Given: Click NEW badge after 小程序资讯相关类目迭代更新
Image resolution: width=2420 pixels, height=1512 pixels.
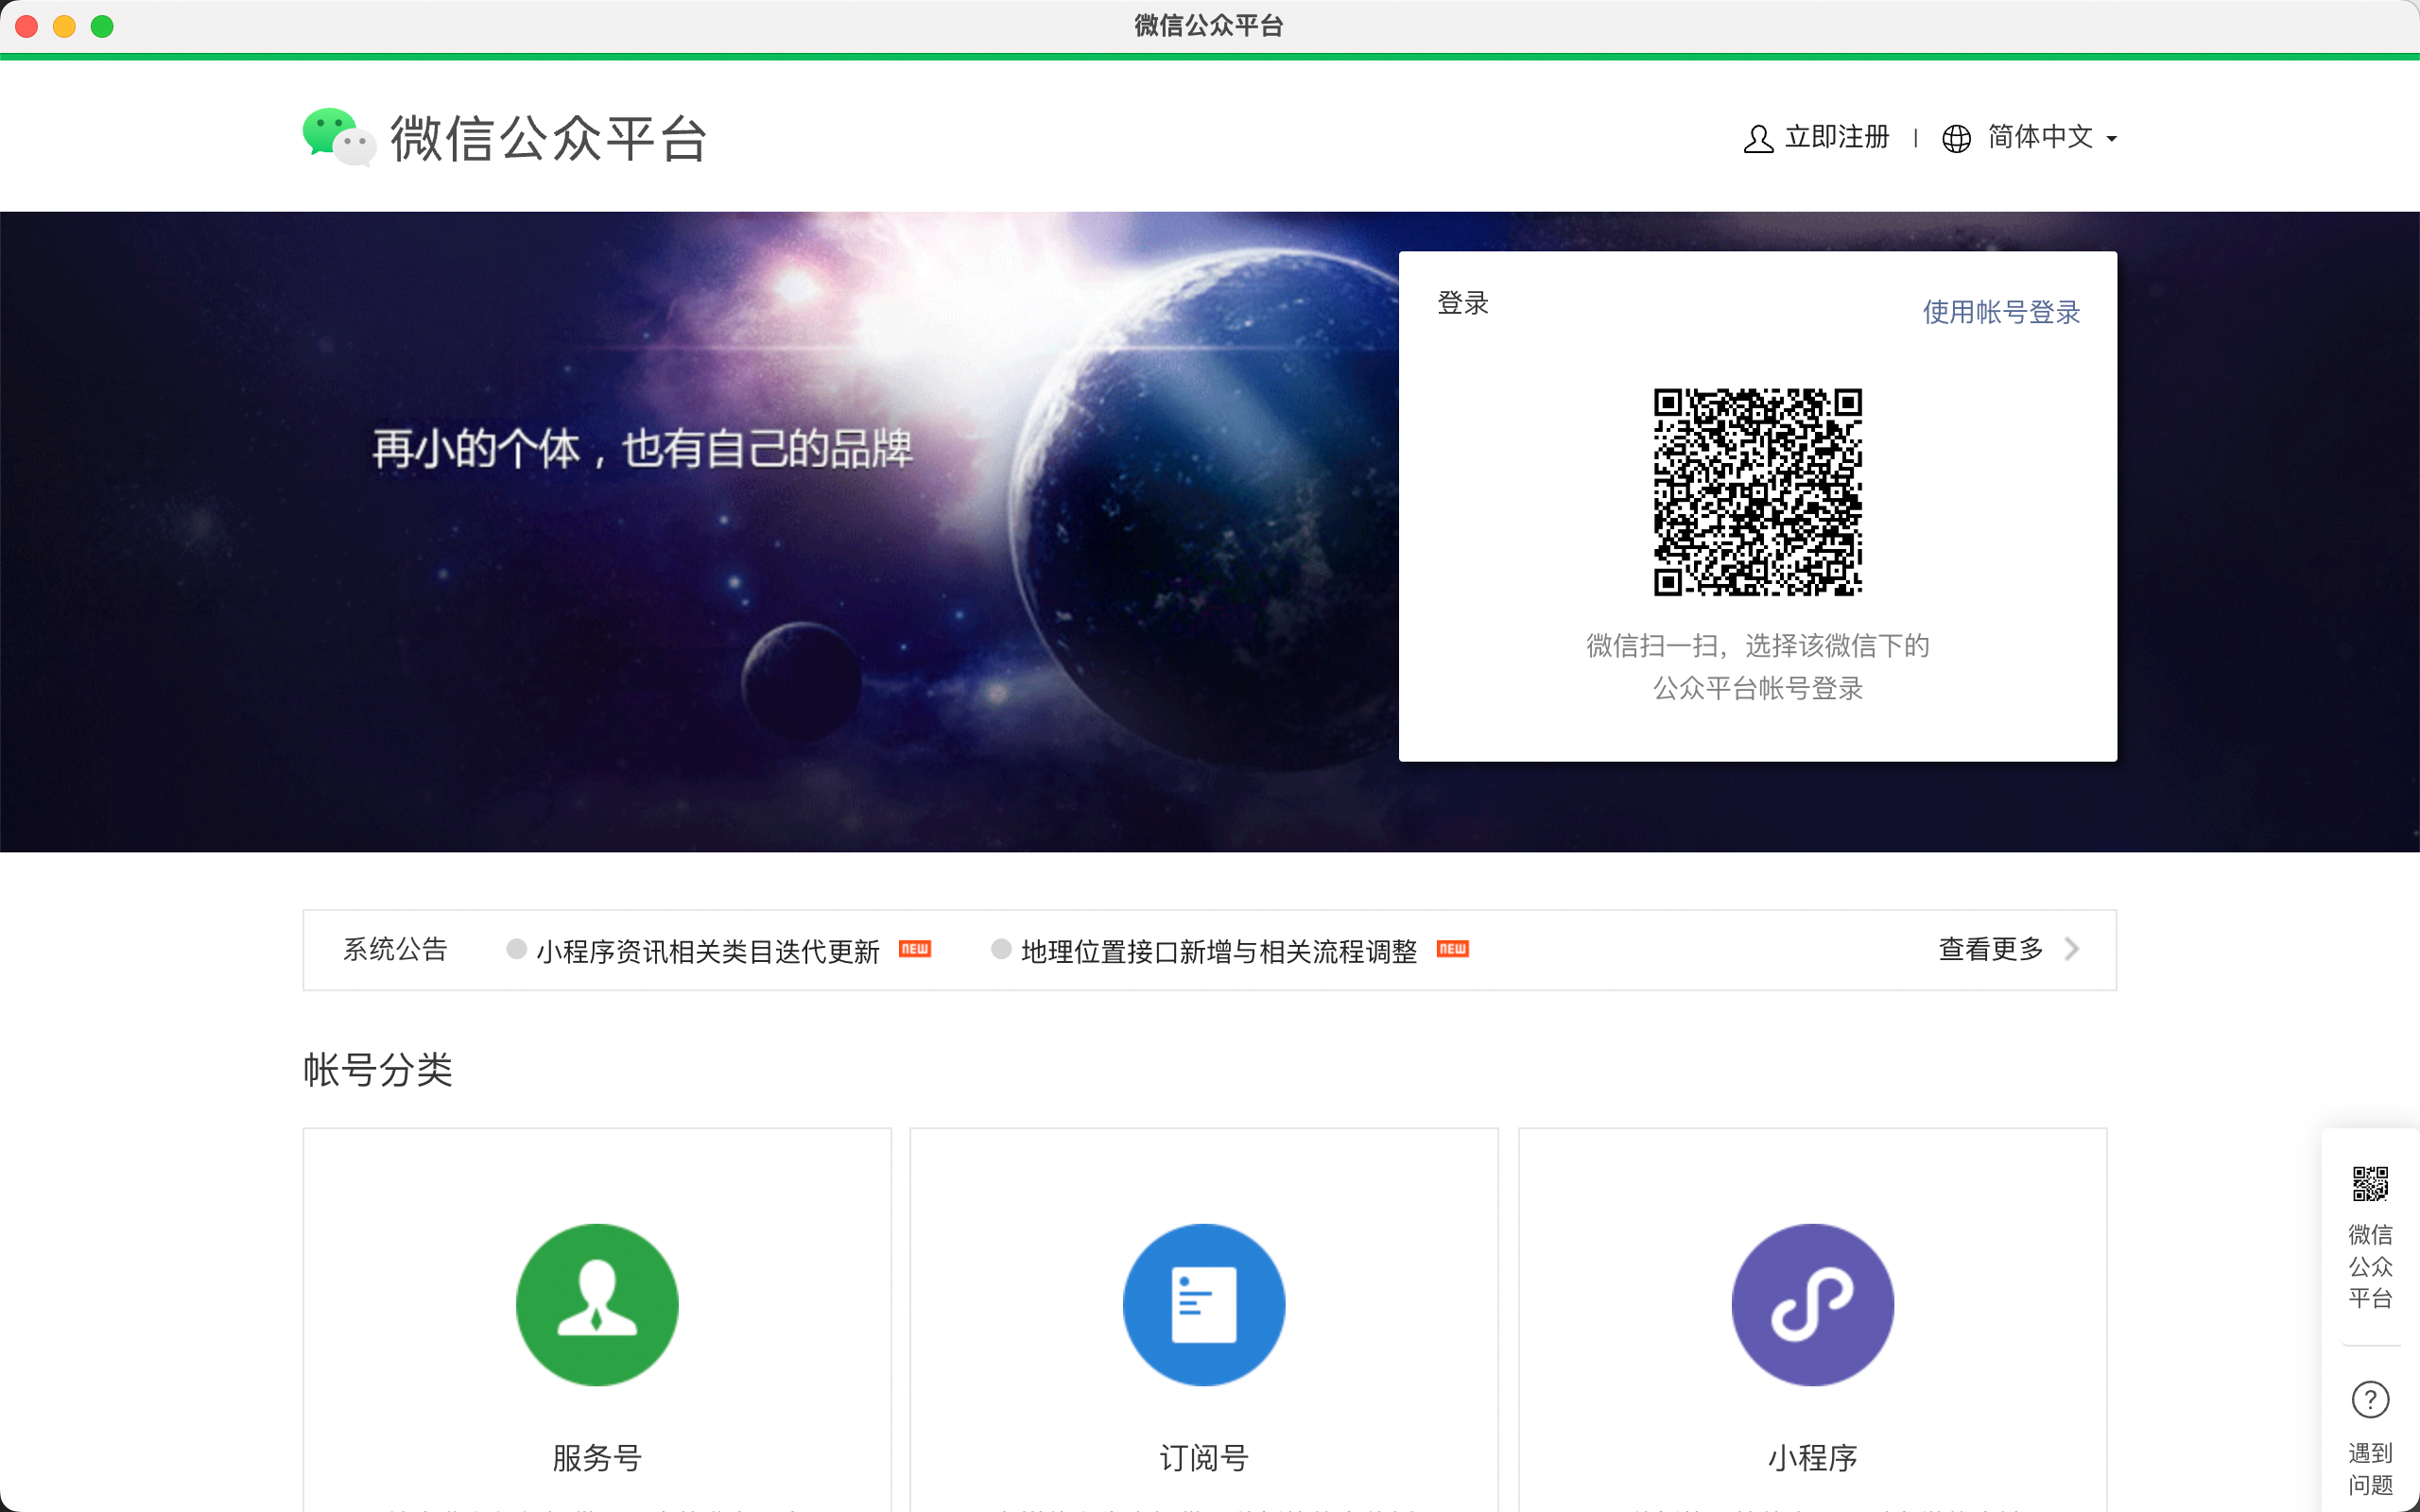Looking at the screenshot, I should pyautogui.click(x=915, y=948).
